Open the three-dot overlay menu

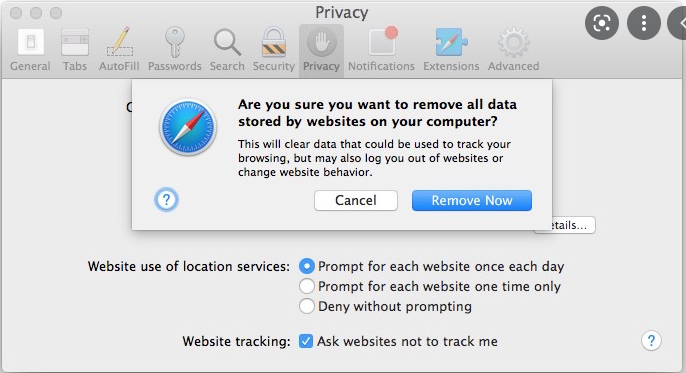pyautogui.click(x=644, y=23)
